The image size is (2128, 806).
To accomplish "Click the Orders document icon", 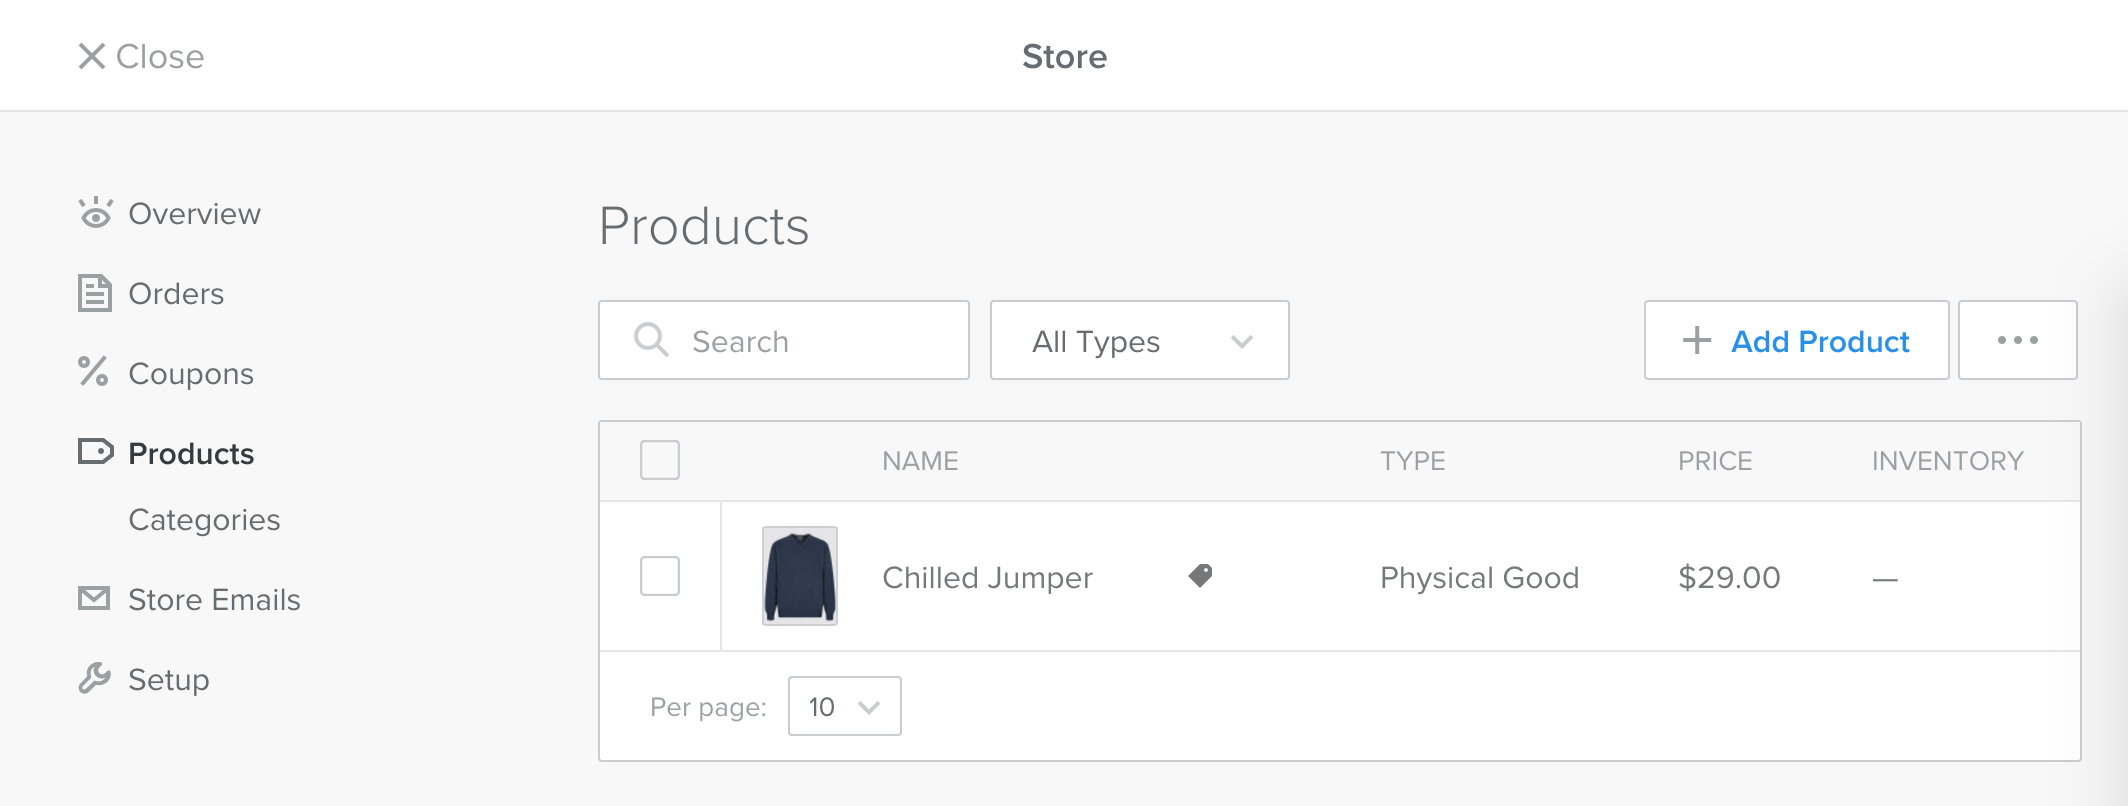I will [x=95, y=293].
